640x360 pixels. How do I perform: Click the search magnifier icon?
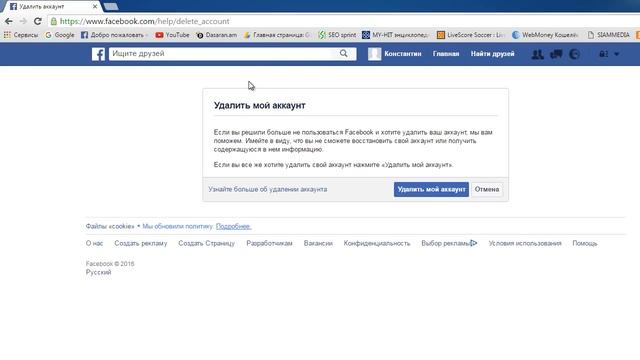344,53
